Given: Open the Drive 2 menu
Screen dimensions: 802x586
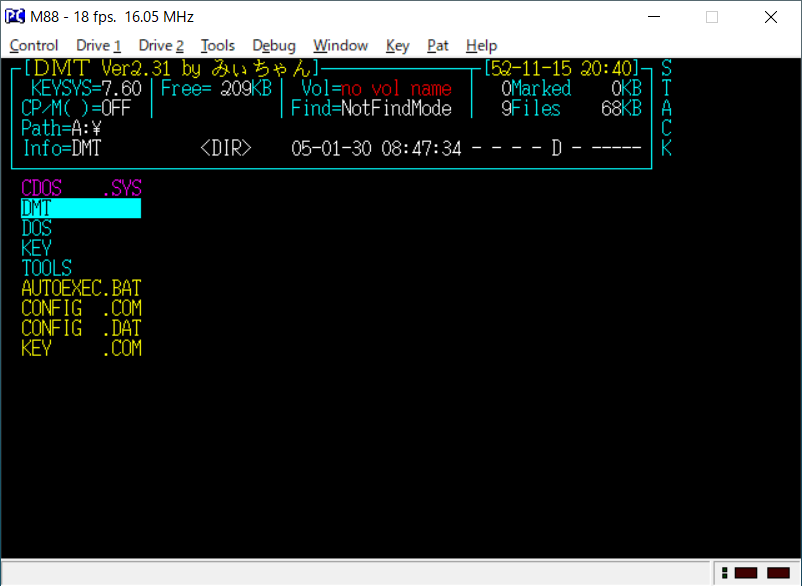Looking at the screenshot, I should (x=159, y=45).
